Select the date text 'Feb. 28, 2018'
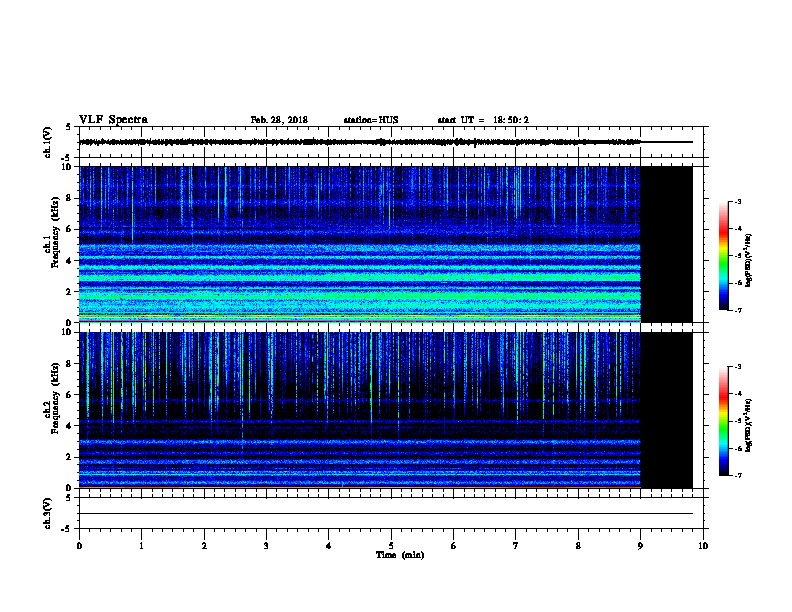Image resolution: width=792 pixels, height=612 pixels. pos(279,120)
